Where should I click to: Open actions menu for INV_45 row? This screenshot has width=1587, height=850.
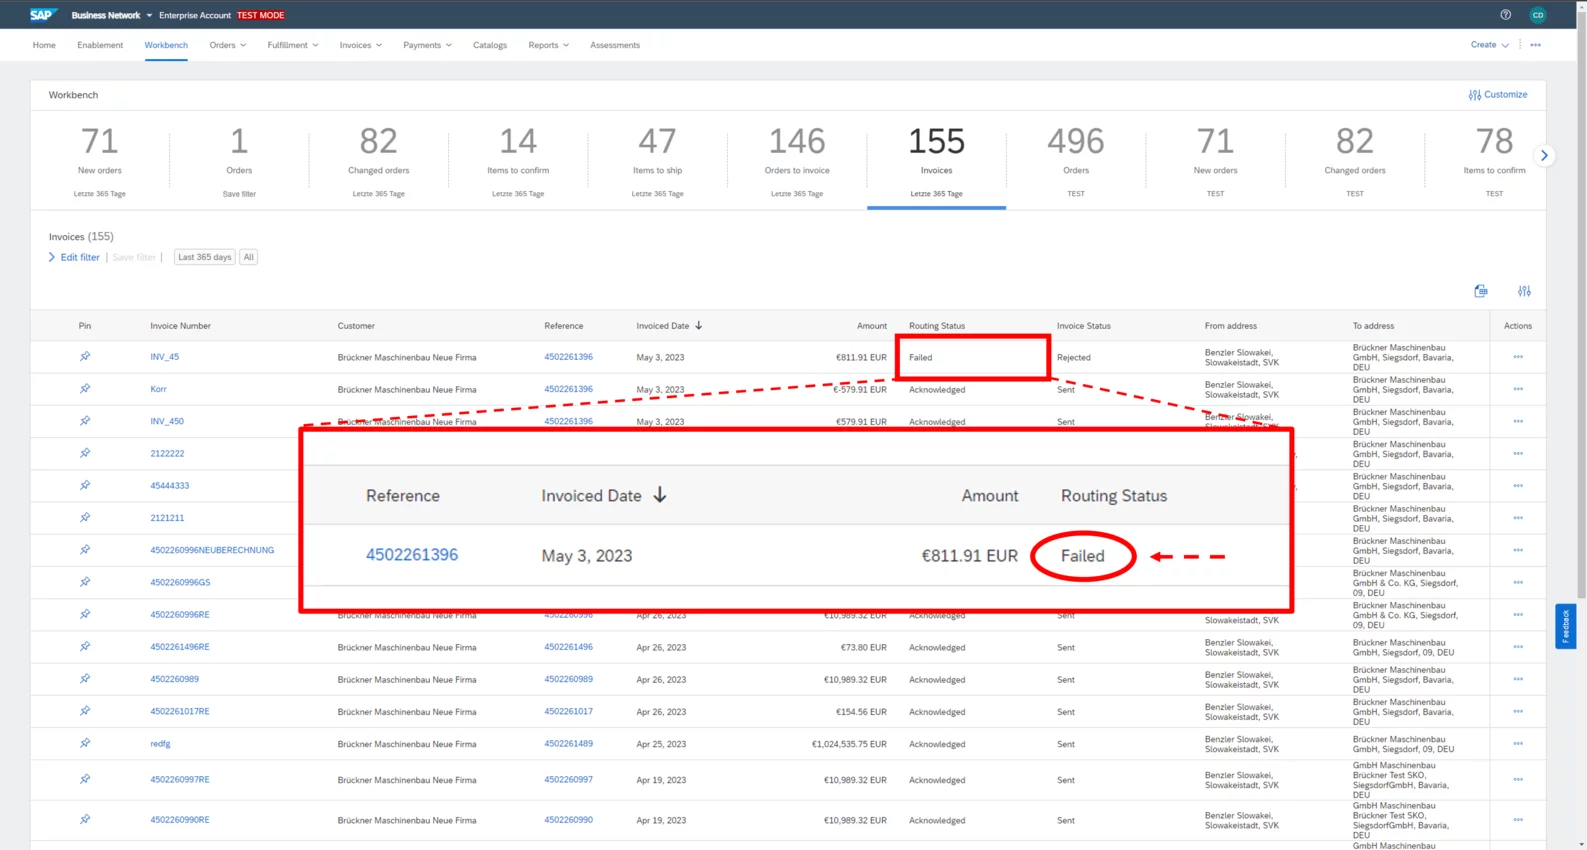[1517, 357]
